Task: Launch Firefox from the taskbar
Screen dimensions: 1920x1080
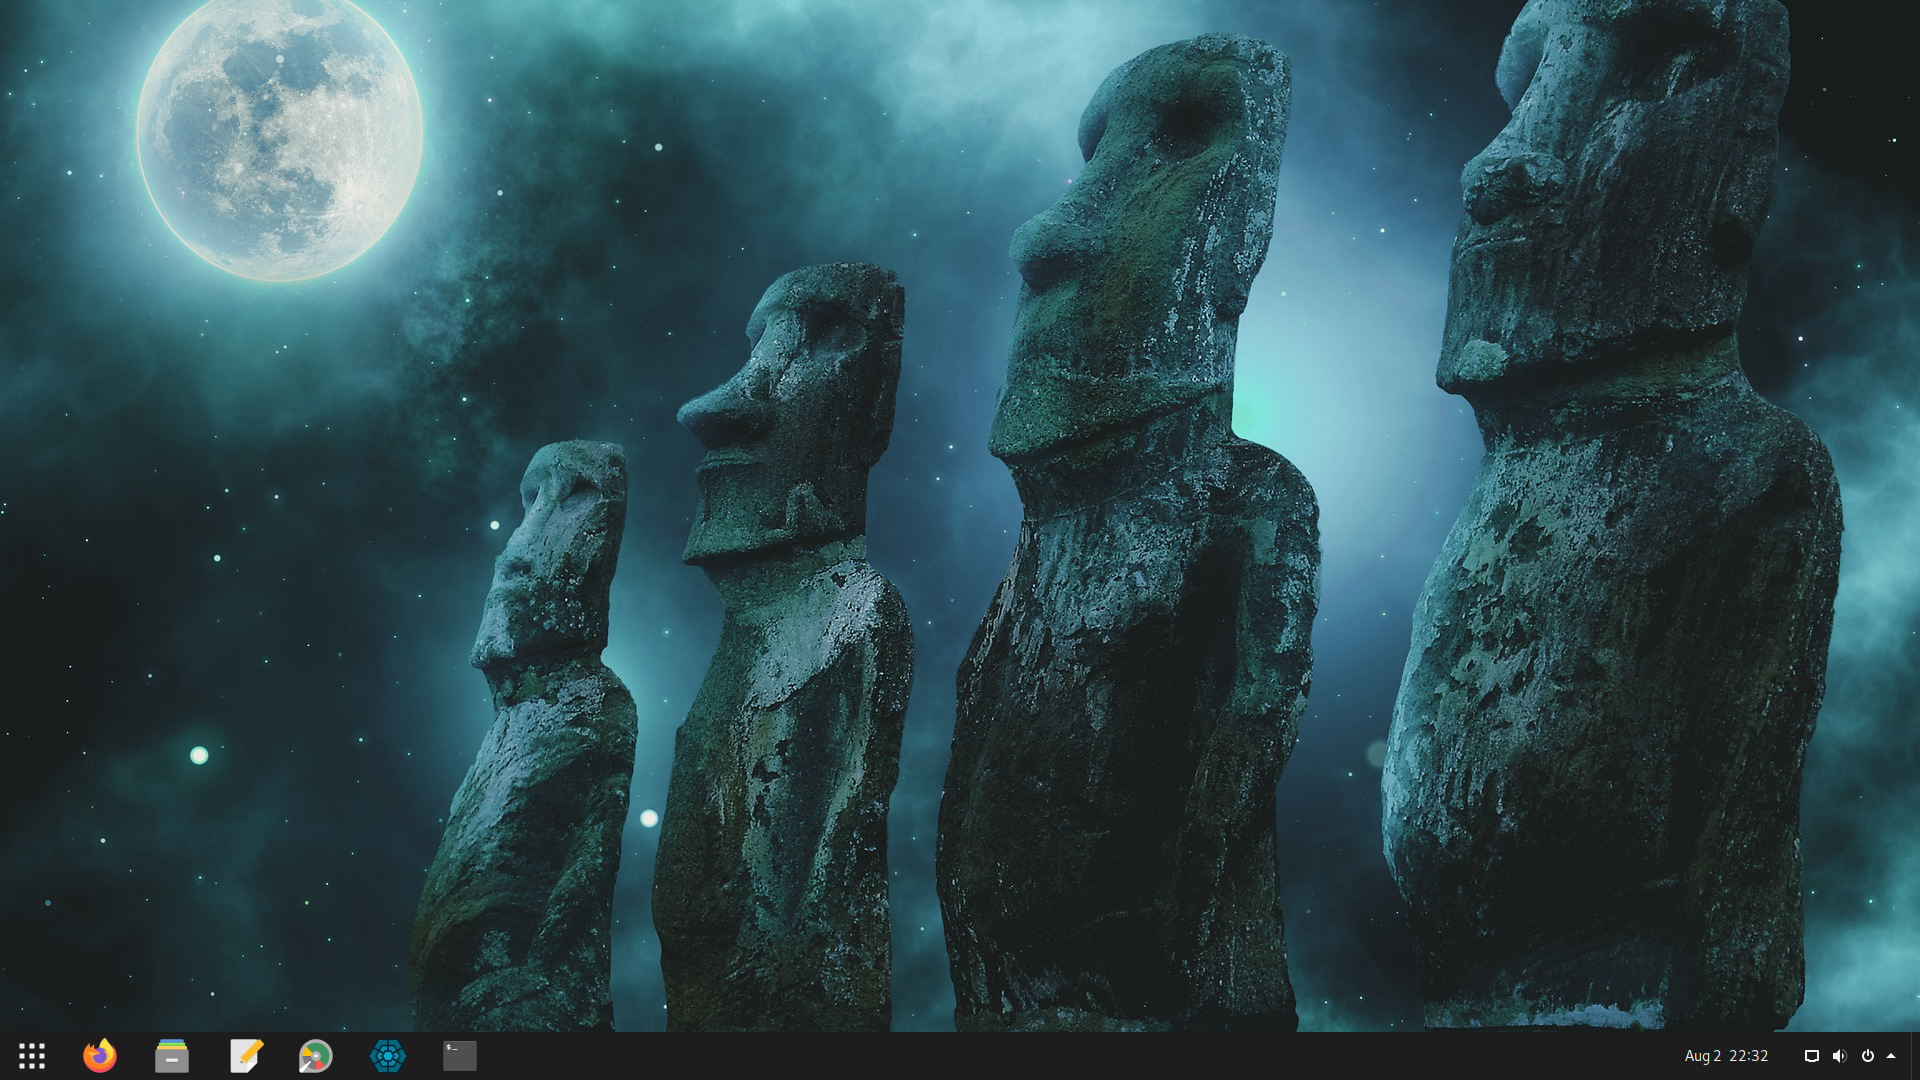Action: click(100, 1056)
